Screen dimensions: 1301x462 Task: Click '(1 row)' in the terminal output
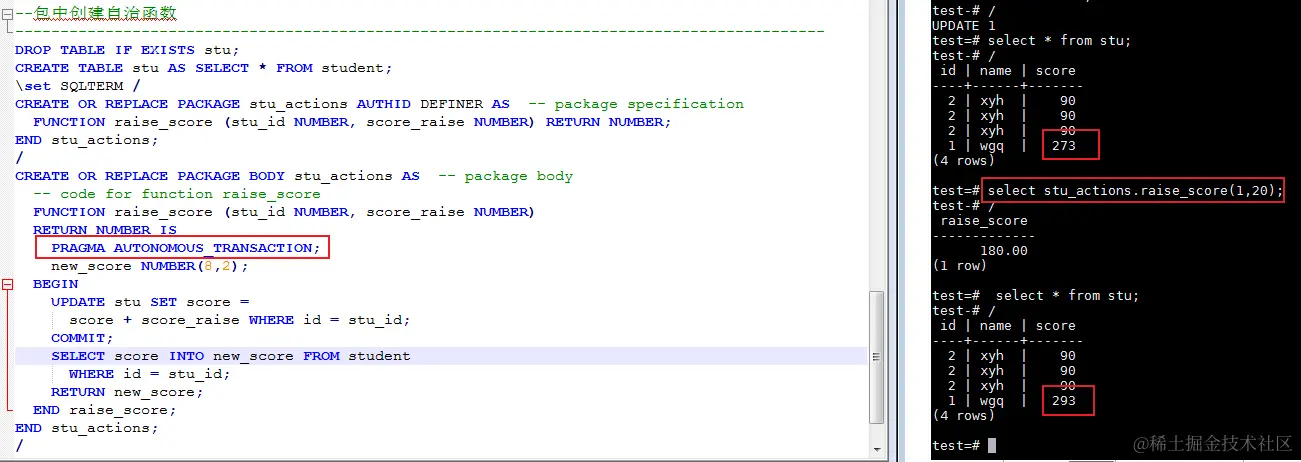(959, 266)
